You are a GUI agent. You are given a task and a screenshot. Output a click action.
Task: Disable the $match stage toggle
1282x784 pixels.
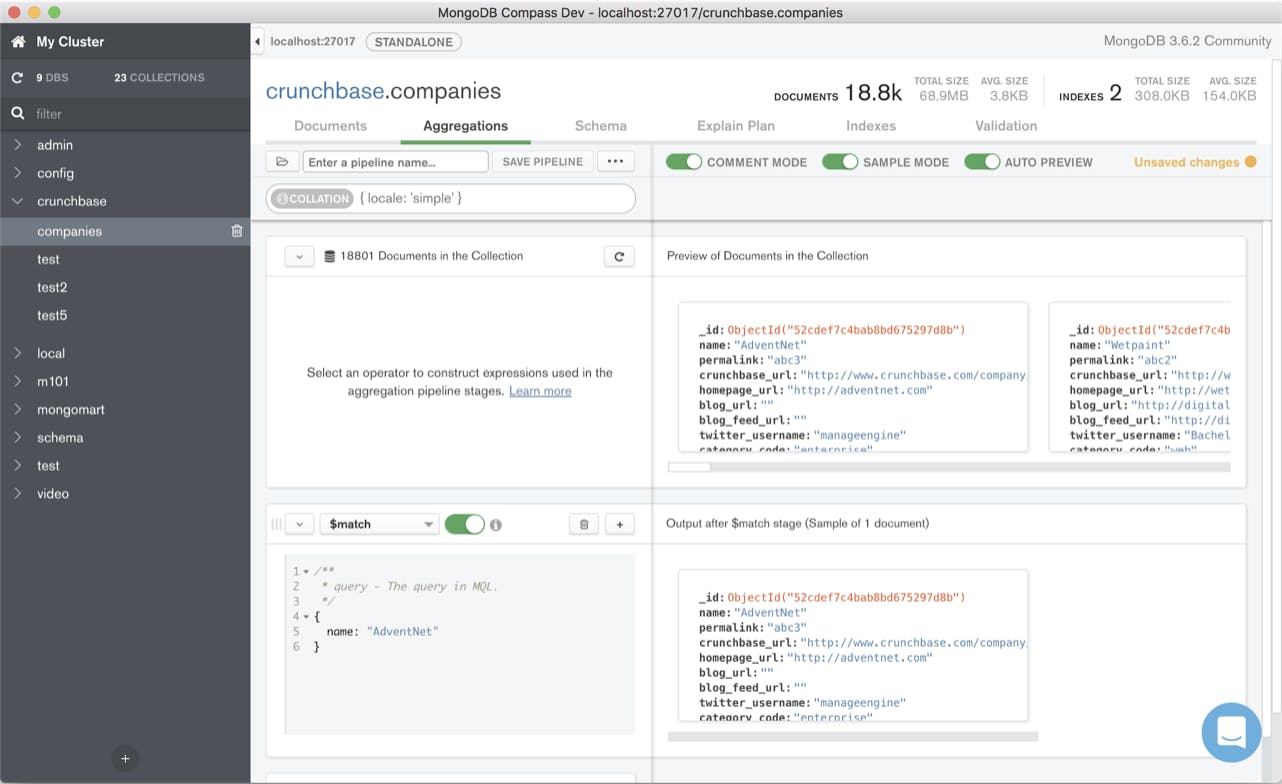click(464, 524)
